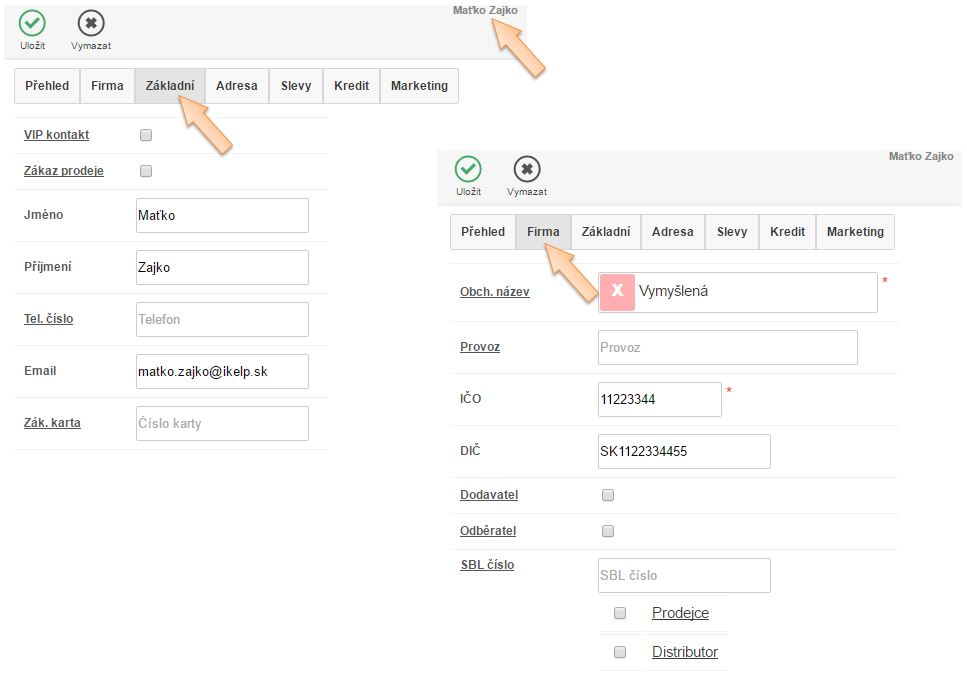
Task: Click the Obch. název underlined label
Action: (494, 292)
